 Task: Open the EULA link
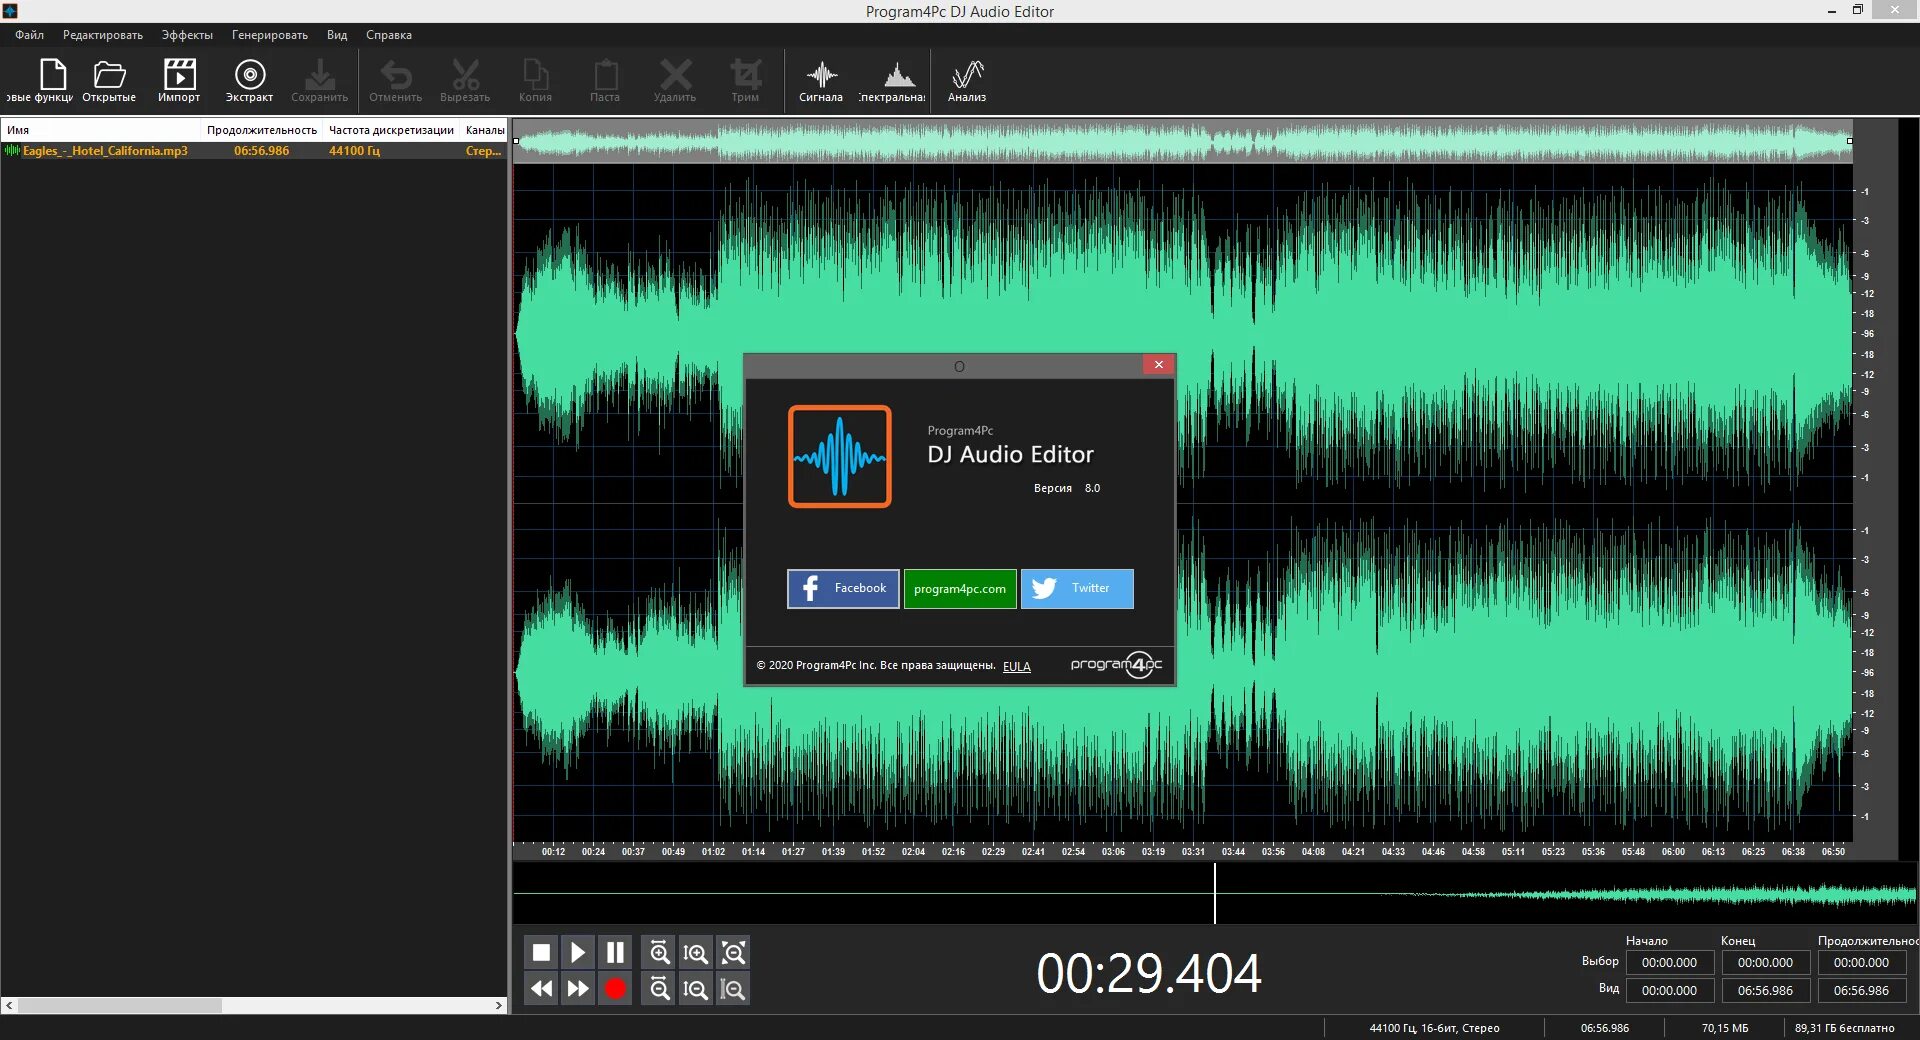click(x=1017, y=667)
